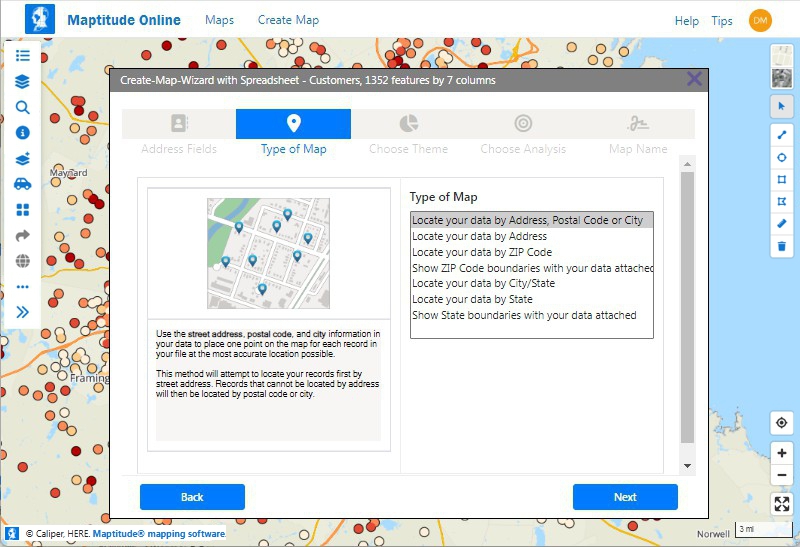This screenshot has height=547, width=800.
Task: Open the Create Map menu
Action: pos(288,20)
